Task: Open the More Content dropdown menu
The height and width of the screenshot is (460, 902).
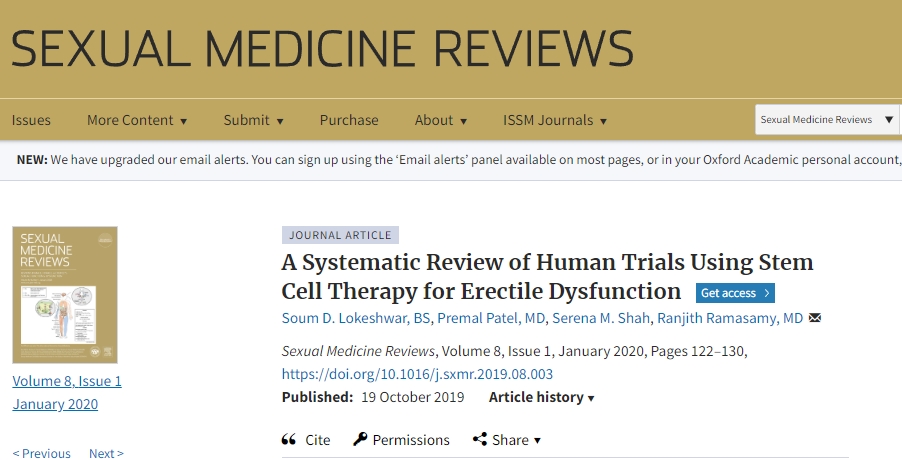Action: (136, 120)
